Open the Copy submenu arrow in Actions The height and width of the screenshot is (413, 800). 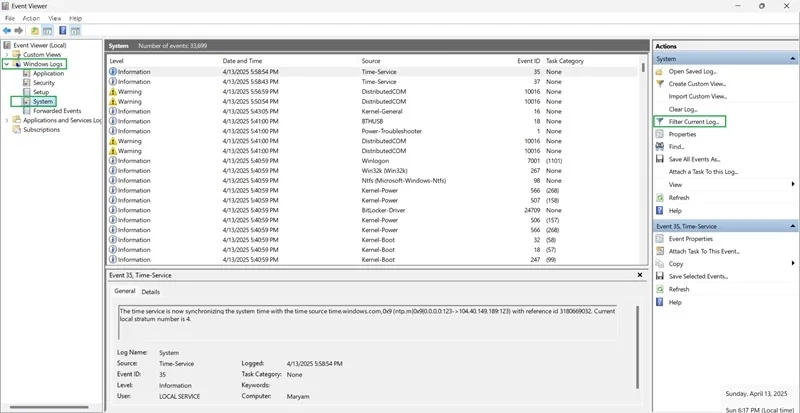pos(793,263)
